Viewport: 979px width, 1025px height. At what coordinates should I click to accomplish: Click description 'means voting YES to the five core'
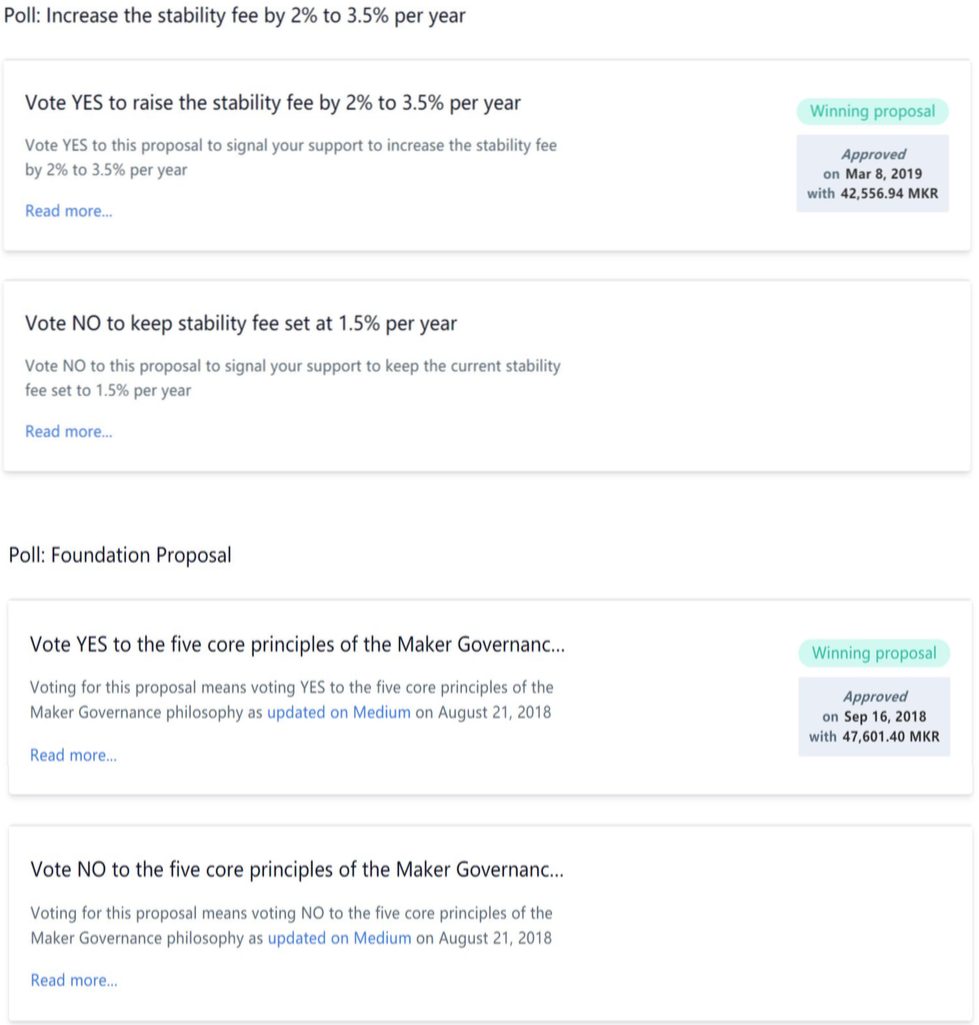click(x=291, y=700)
